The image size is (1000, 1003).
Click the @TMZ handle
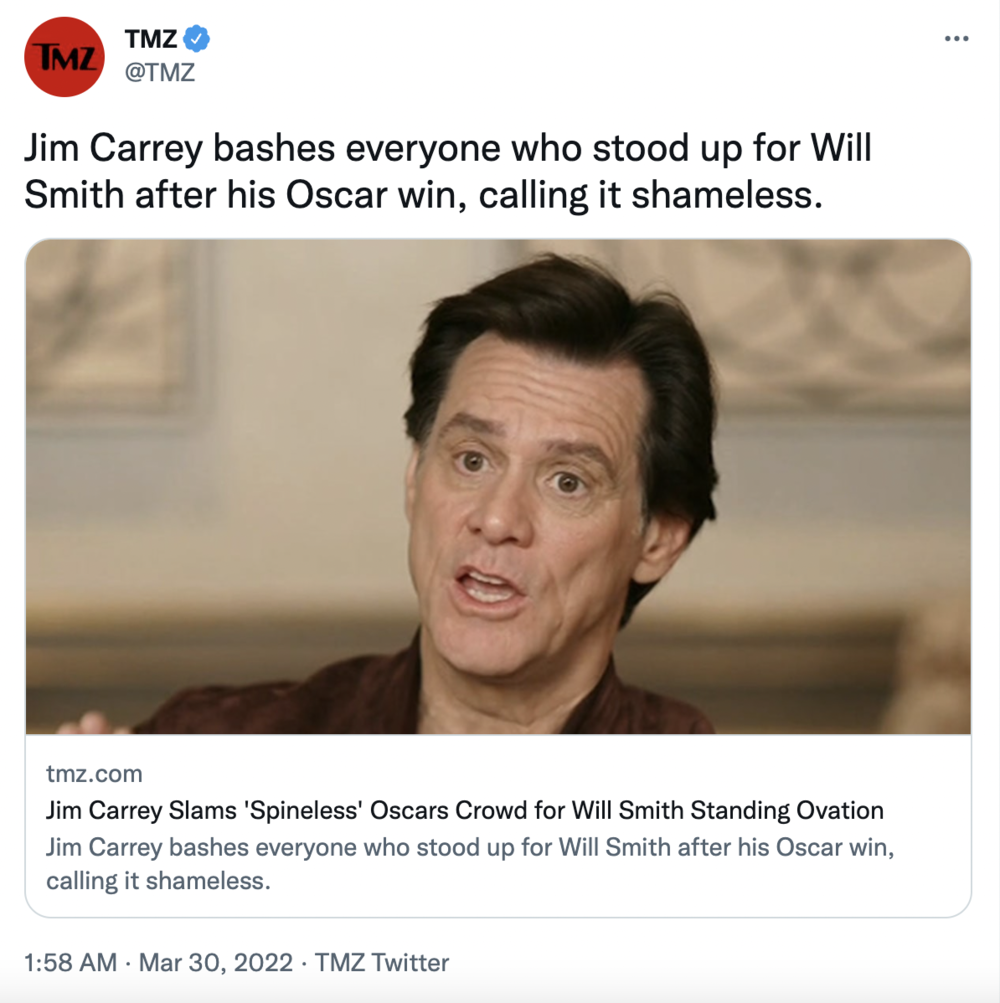pyautogui.click(x=158, y=73)
